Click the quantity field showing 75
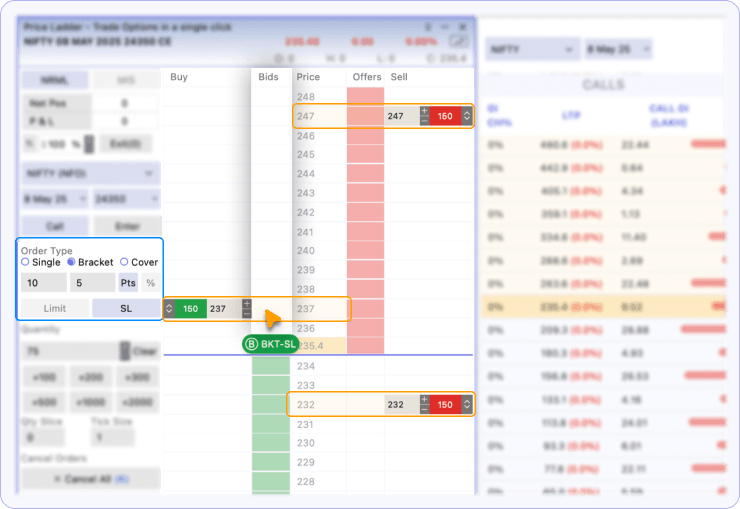The image size is (740, 509). [71, 351]
